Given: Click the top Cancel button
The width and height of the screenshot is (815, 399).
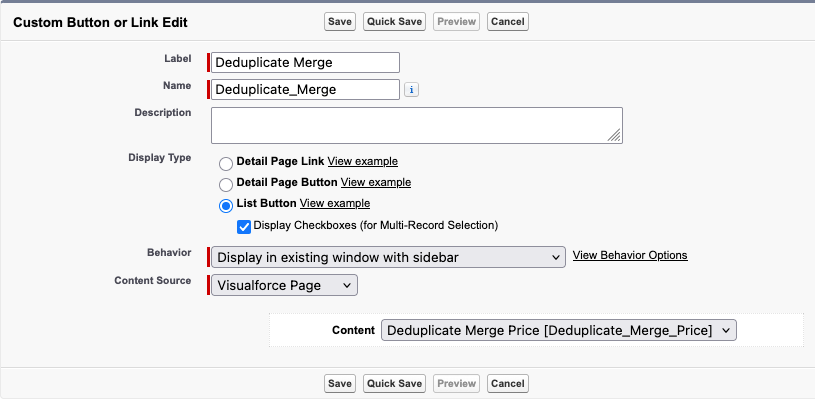Looking at the screenshot, I should point(508,22).
